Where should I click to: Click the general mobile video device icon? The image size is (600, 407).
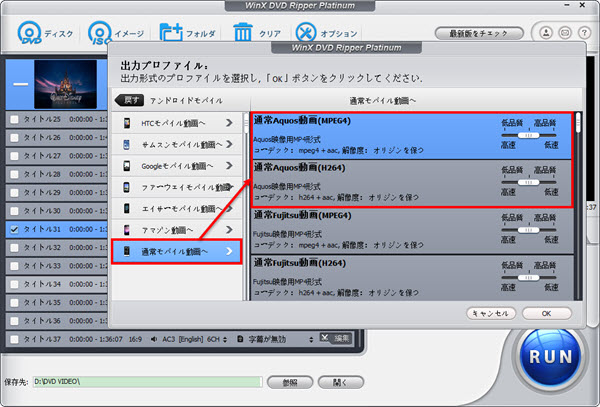(x=127, y=251)
